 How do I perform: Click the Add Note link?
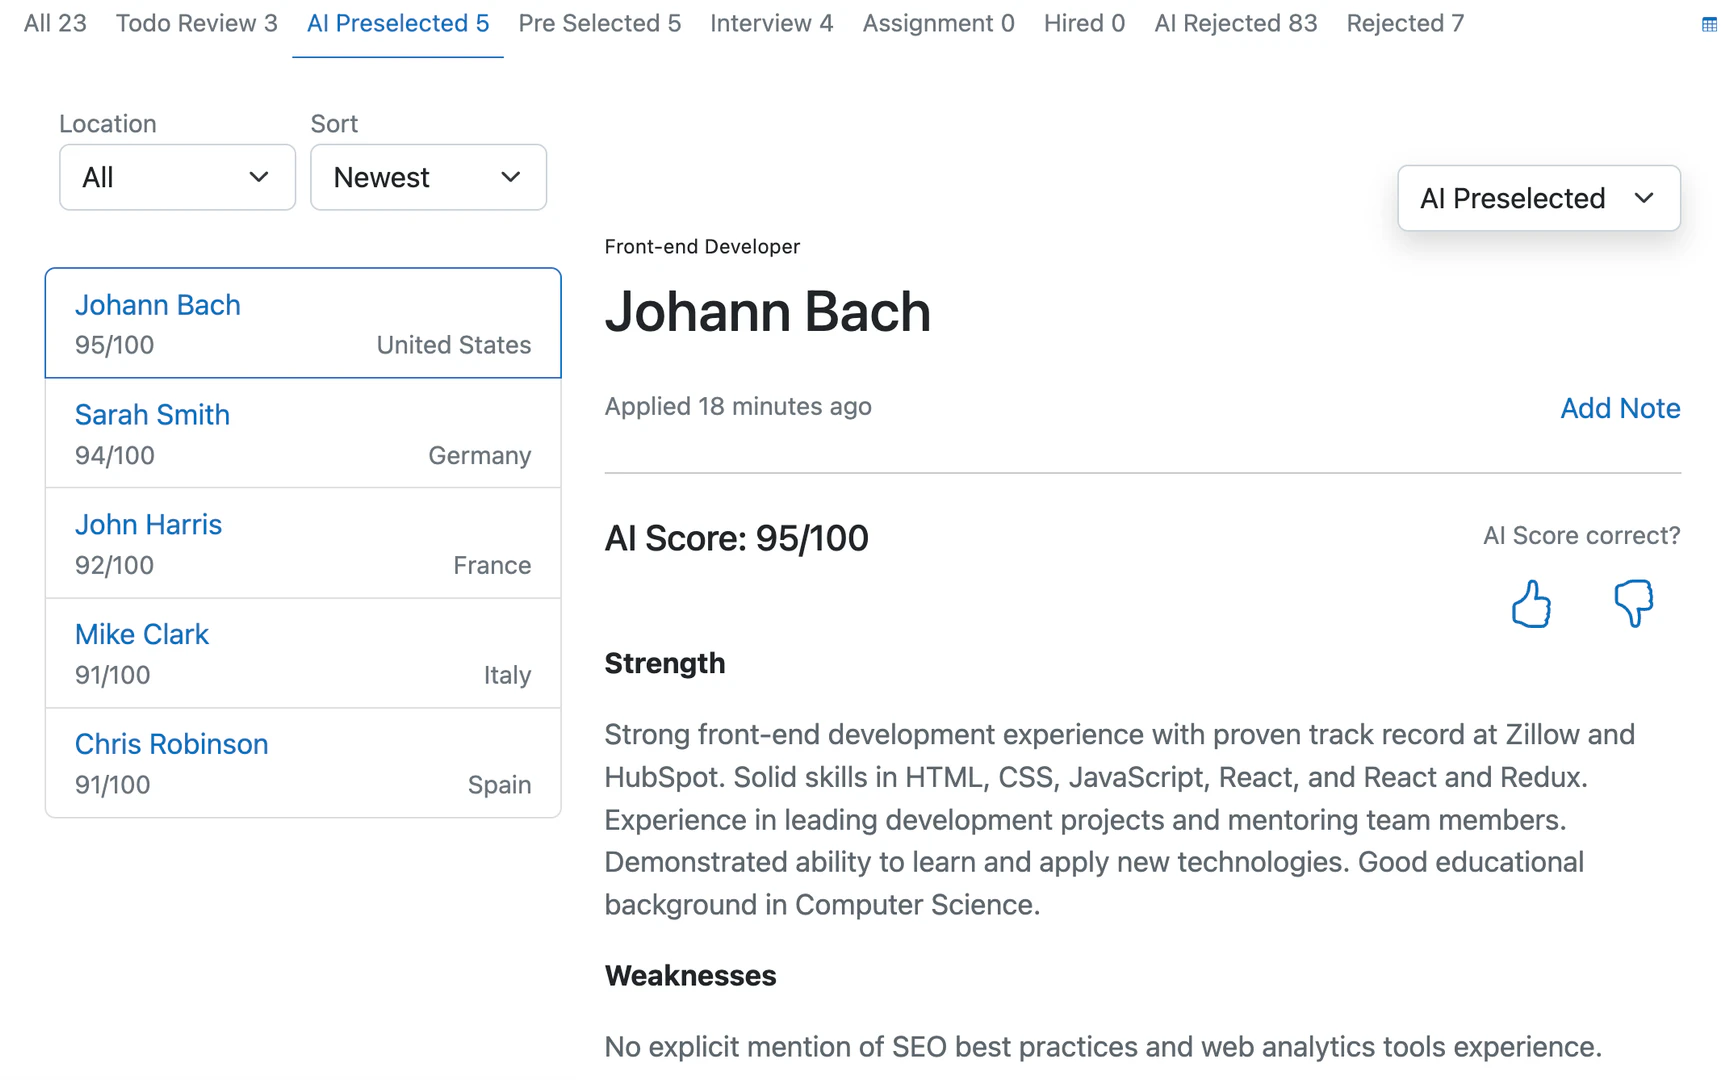1620,408
